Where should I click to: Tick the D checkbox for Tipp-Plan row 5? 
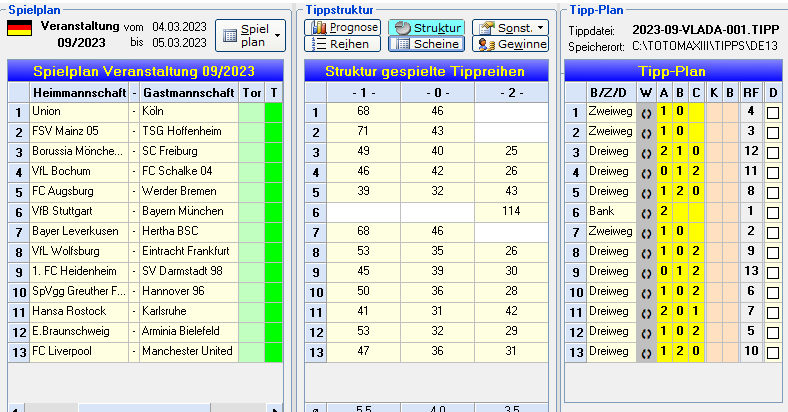tap(773, 193)
